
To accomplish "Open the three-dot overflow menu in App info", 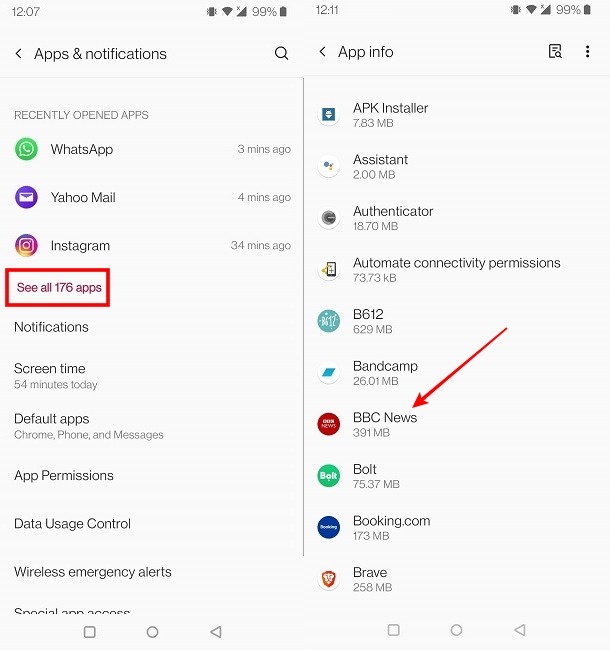I will [587, 51].
